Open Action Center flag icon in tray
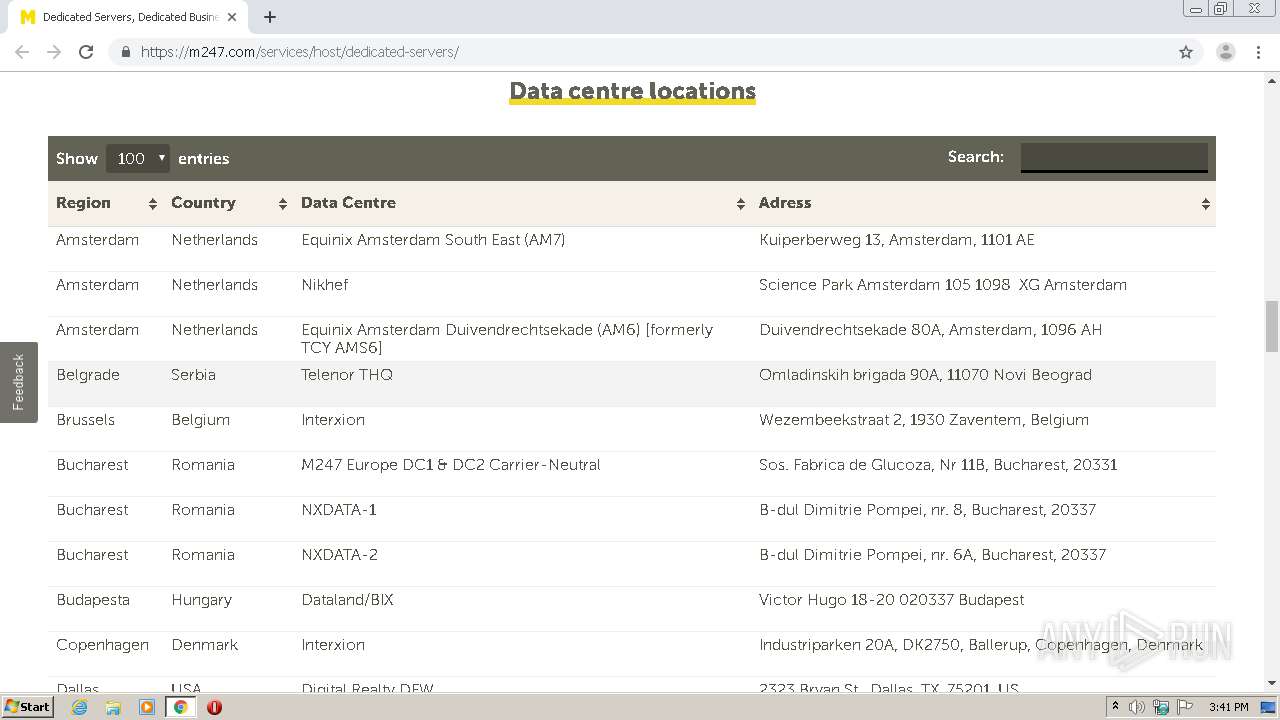This screenshot has height=720, width=1280. [1184, 707]
